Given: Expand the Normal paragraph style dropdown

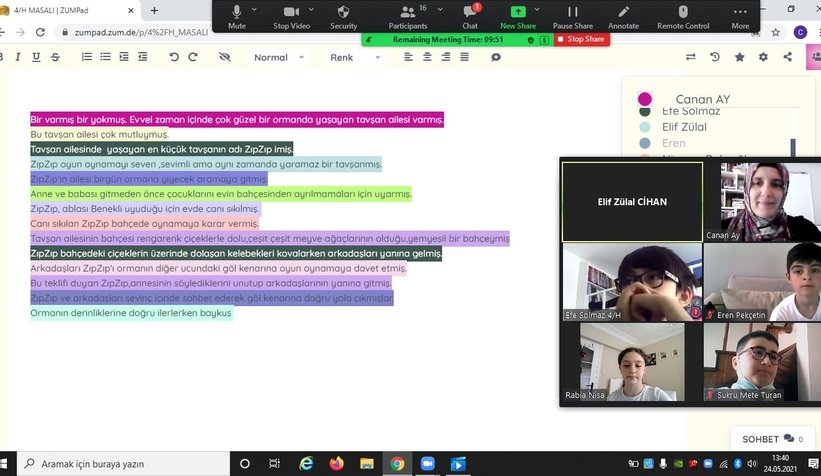Looking at the screenshot, I should pyautogui.click(x=279, y=58).
